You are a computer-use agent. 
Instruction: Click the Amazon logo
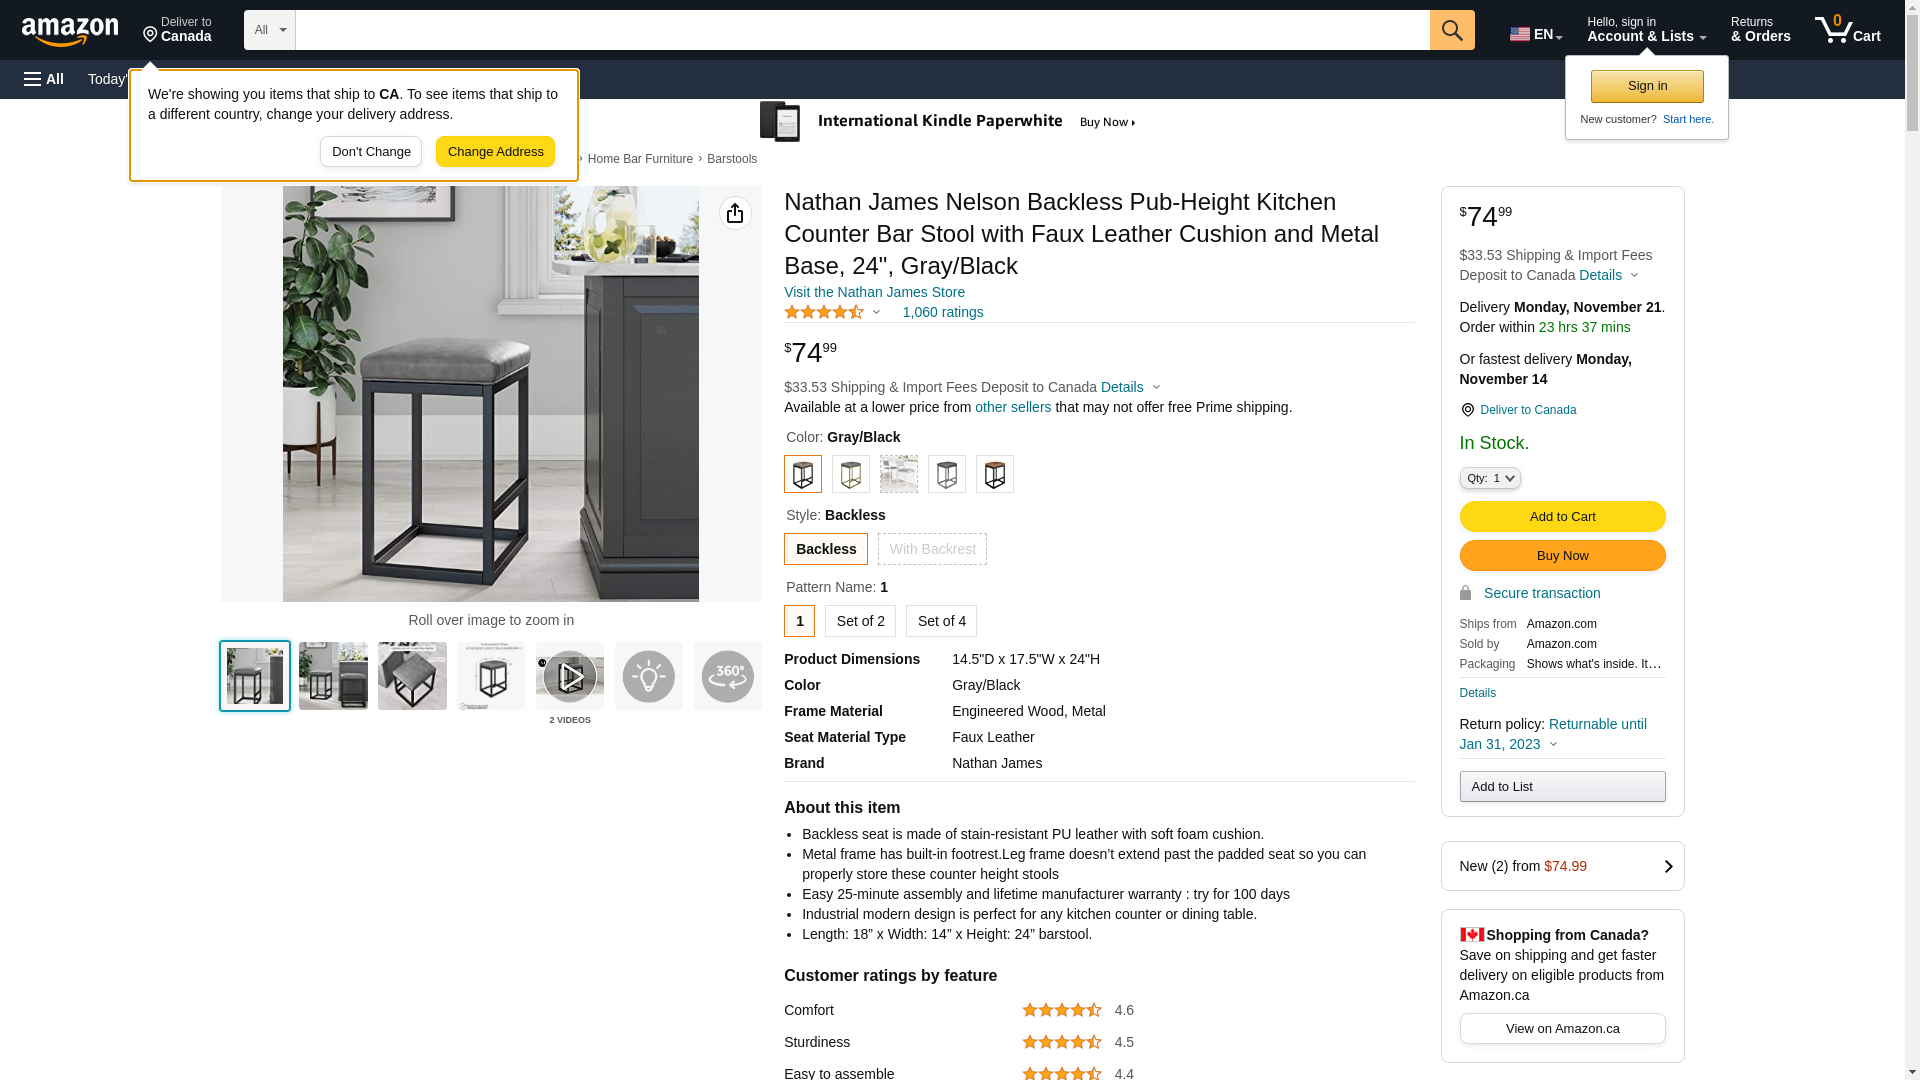pos(70,32)
